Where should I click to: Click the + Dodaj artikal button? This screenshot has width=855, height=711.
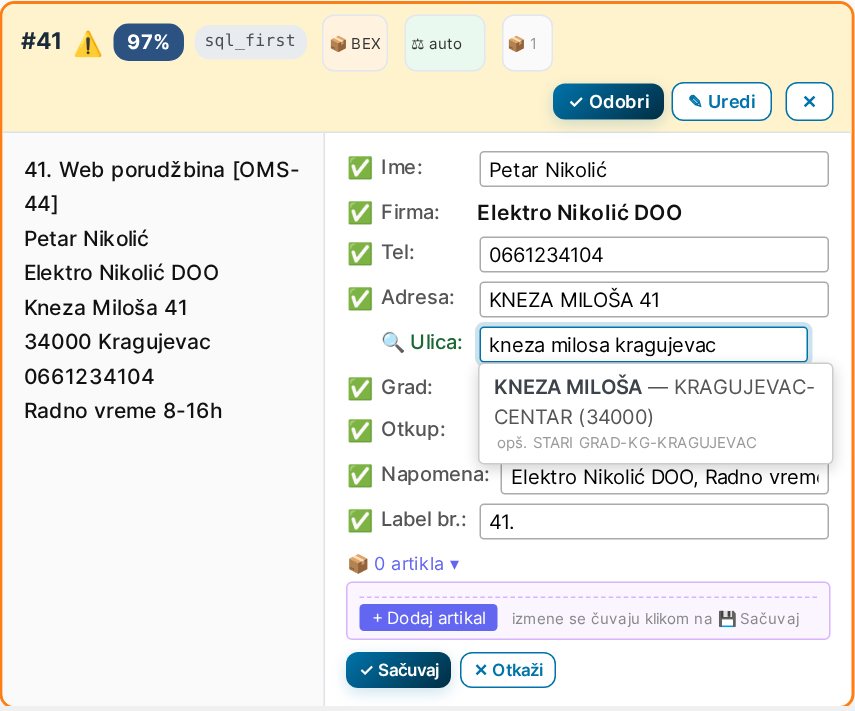(428, 618)
